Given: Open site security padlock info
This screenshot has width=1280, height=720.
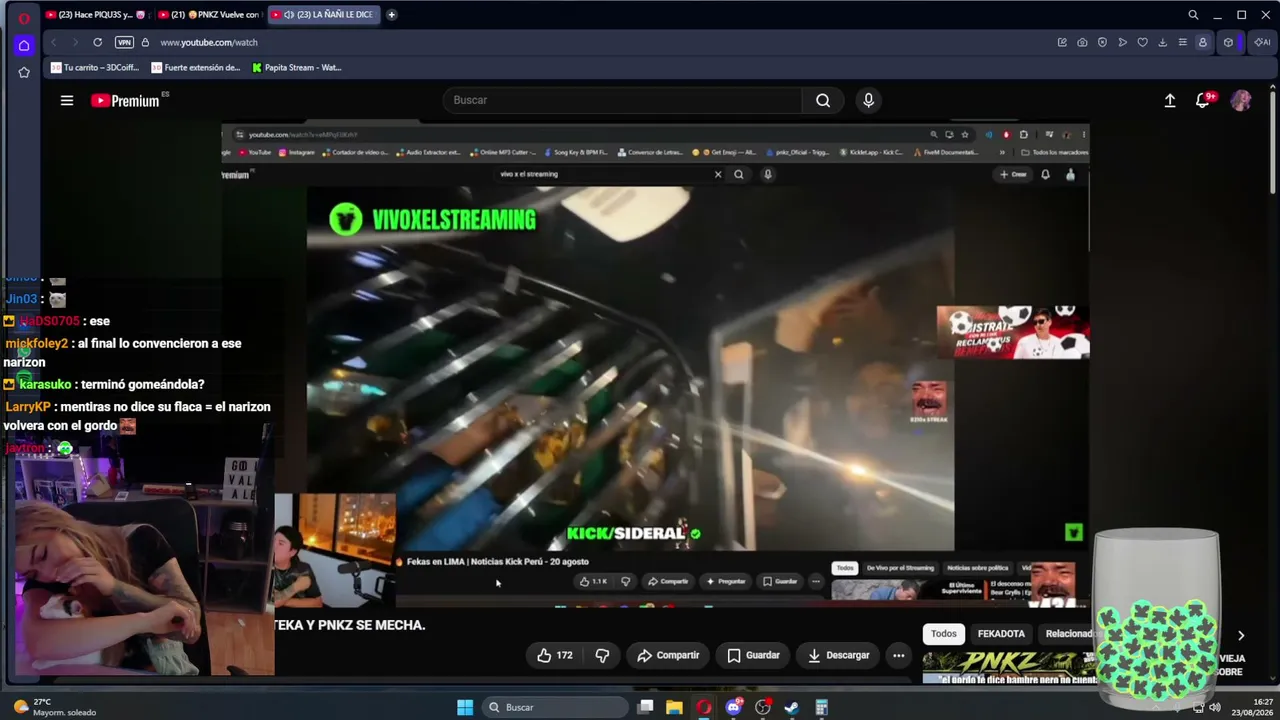Looking at the screenshot, I should 145,42.
